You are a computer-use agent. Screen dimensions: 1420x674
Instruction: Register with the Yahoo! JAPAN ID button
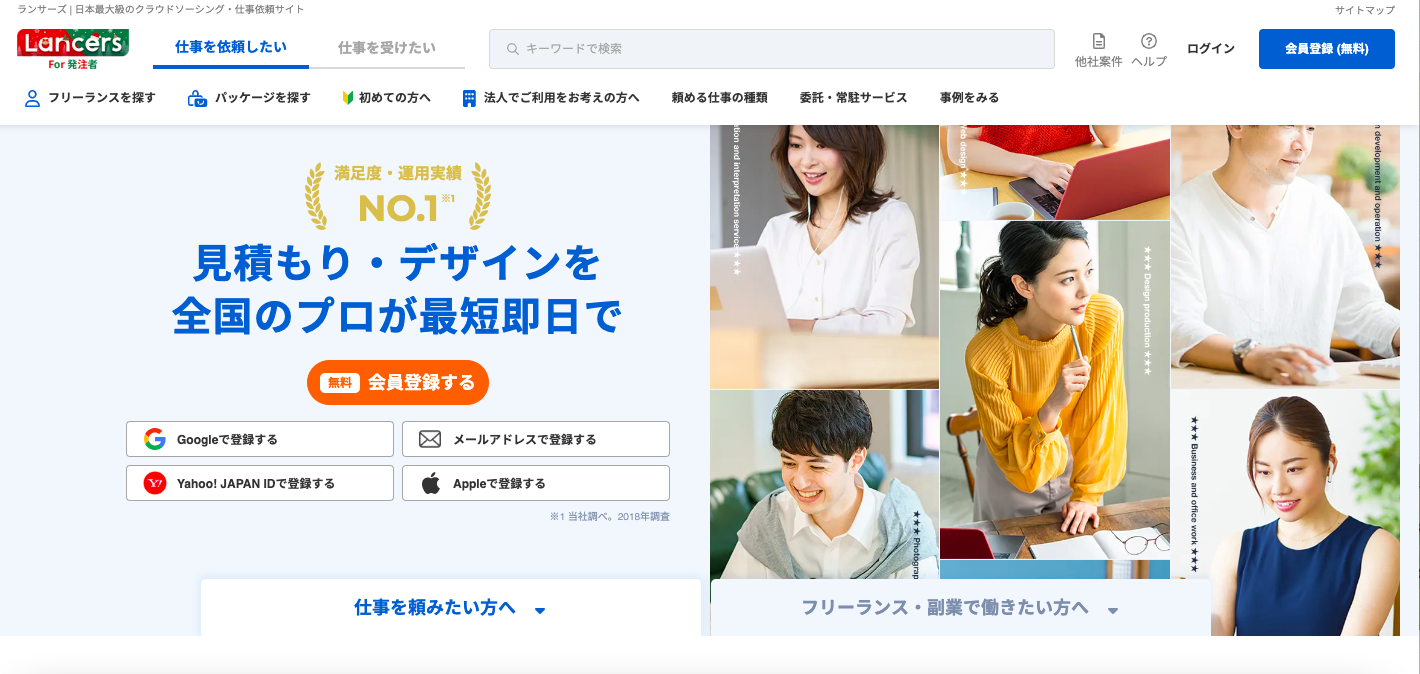[x=260, y=483]
